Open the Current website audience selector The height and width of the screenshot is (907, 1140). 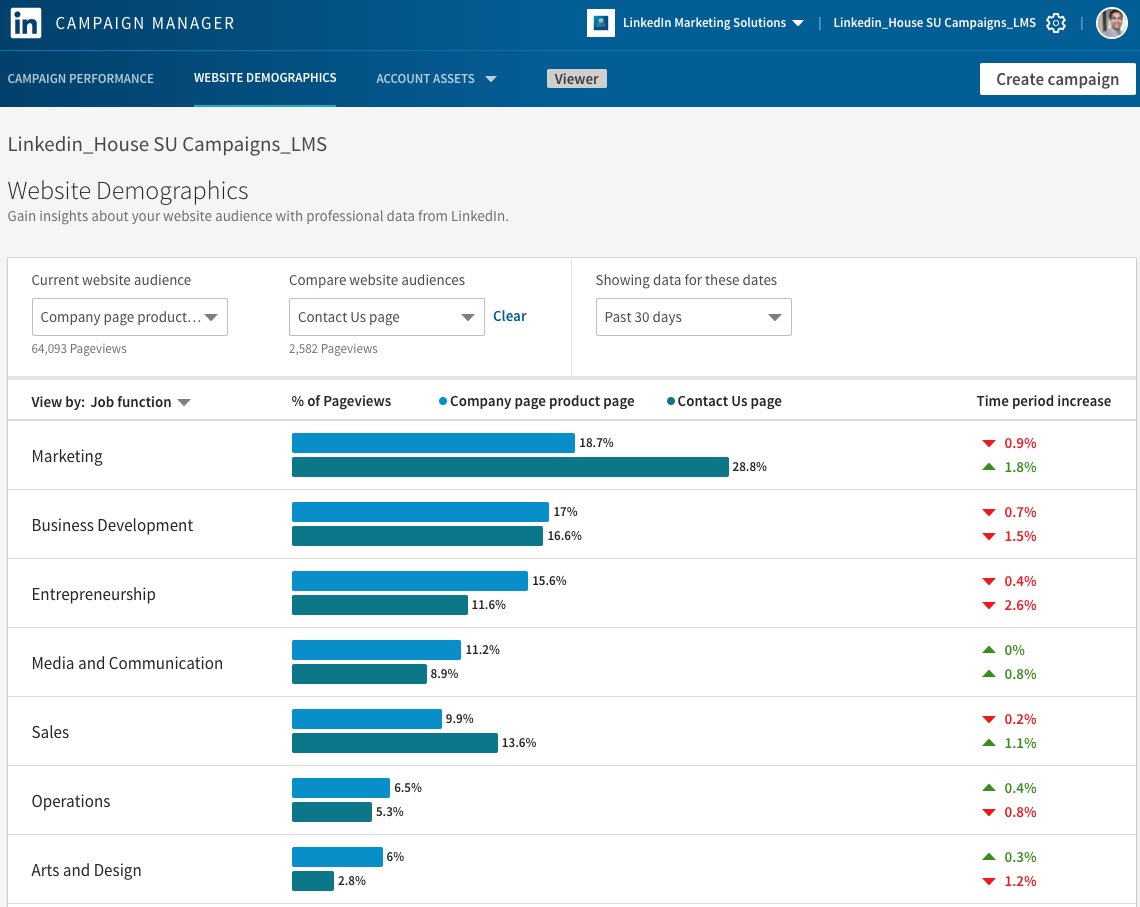(129, 316)
